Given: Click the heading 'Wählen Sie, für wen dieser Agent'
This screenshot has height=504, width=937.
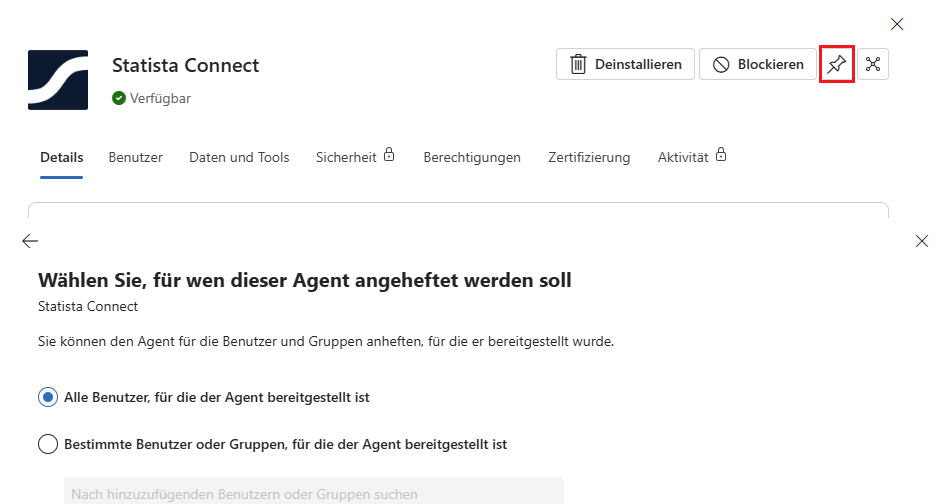Looking at the screenshot, I should (305, 280).
